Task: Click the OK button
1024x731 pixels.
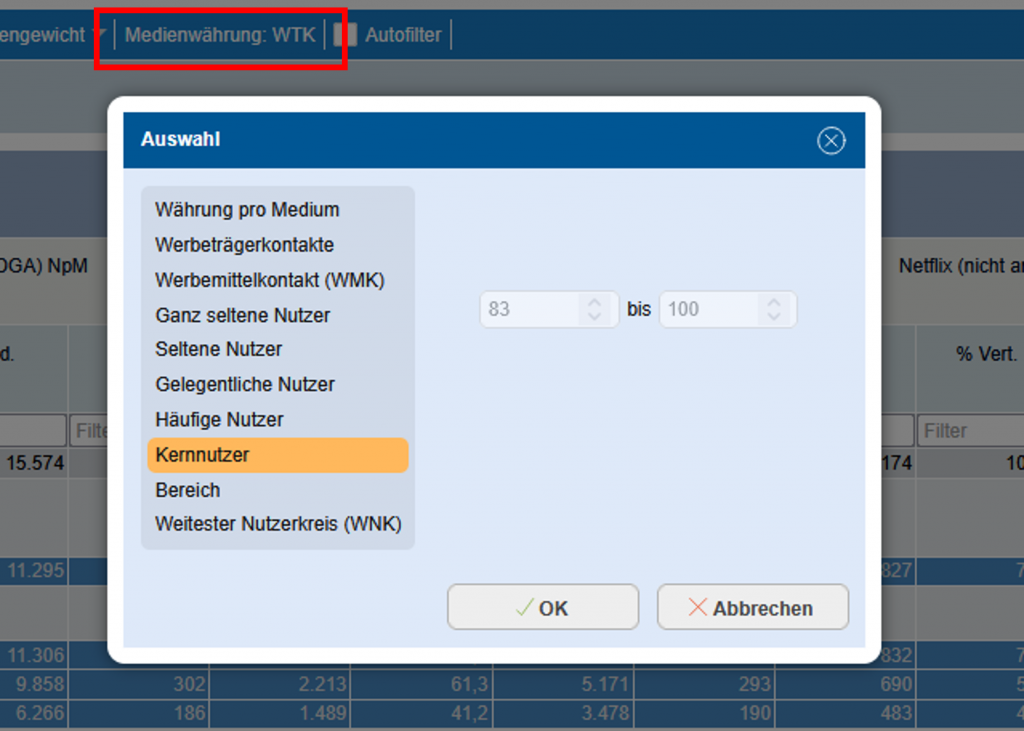Action: [542, 608]
